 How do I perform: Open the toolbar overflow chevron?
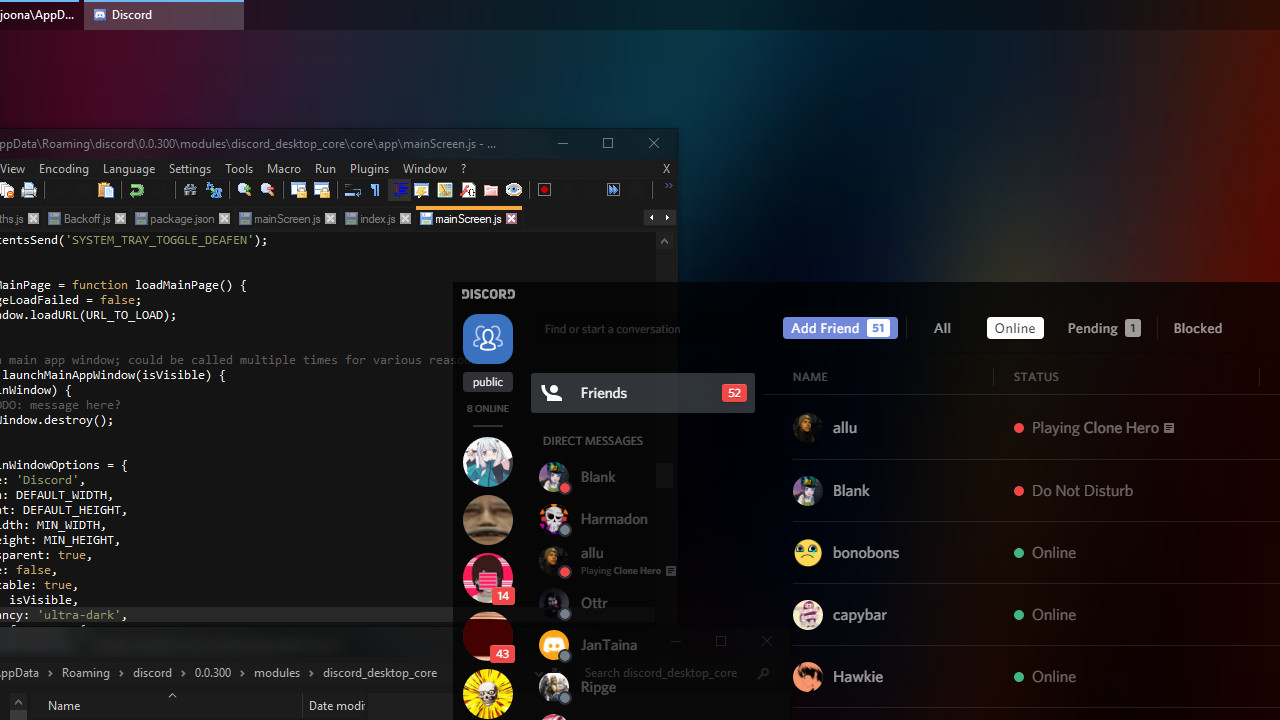coord(668,186)
